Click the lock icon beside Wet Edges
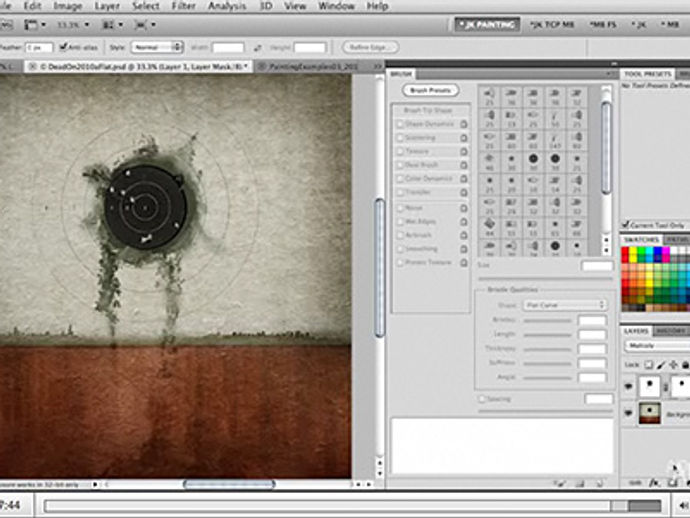The width and height of the screenshot is (690, 518). pos(463,222)
